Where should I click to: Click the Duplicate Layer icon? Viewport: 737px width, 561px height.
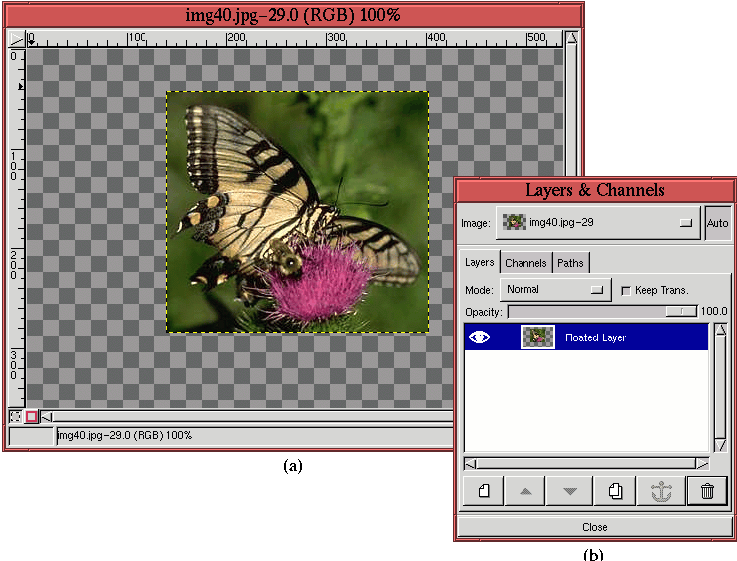tap(615, 491)
